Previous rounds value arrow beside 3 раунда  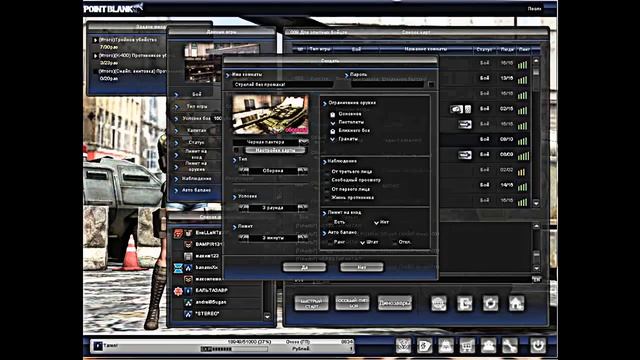pos(244,208)
